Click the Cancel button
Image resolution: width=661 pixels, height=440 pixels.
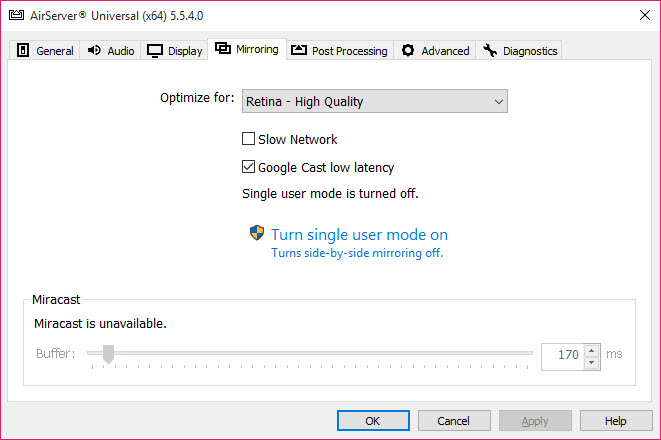[454, 421]
